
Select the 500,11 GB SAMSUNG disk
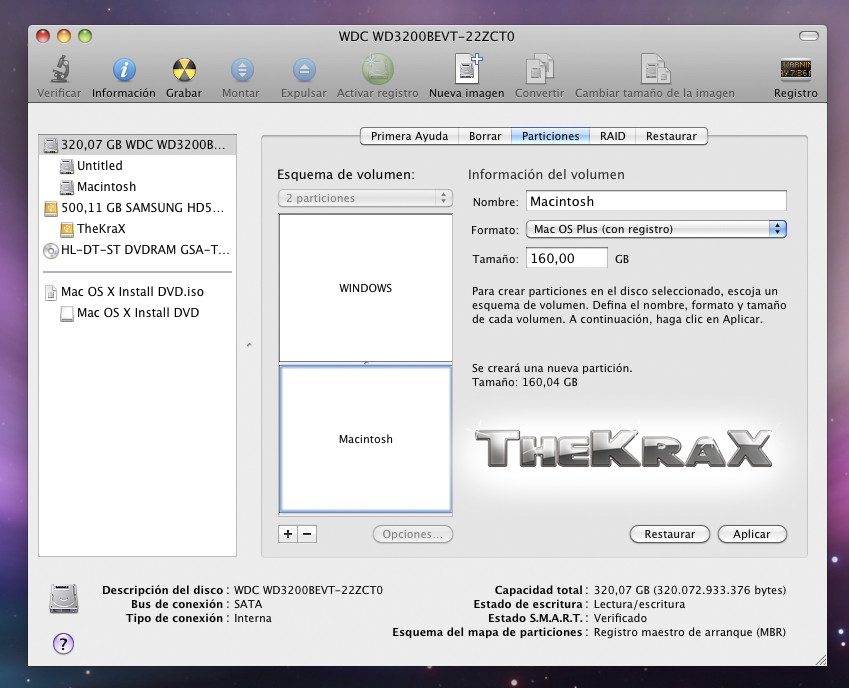pyautogui.click(x=138, y=208)
